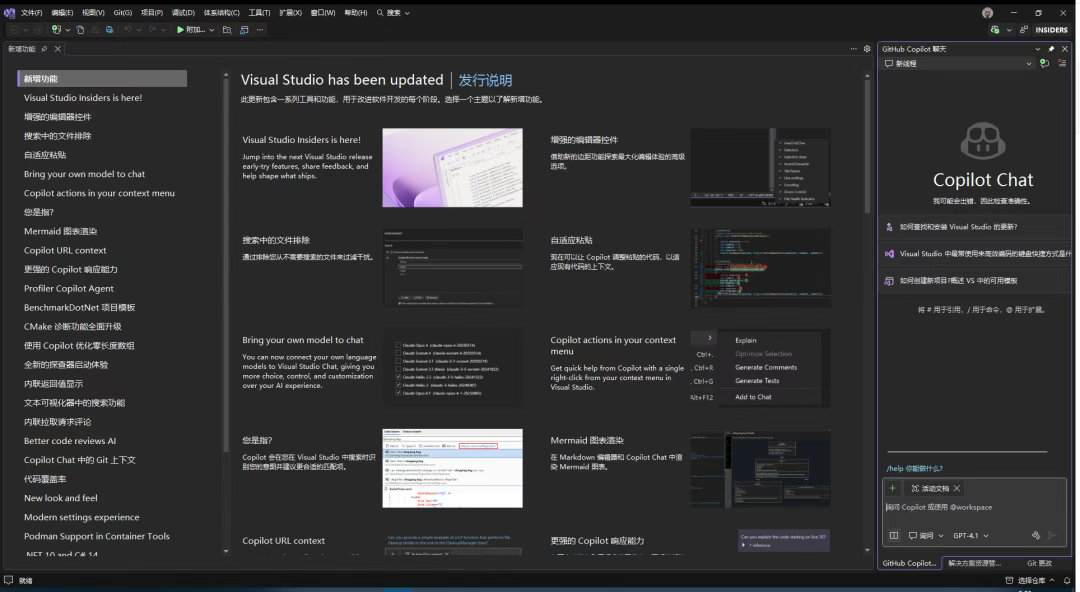
Task: Click the folder search icon in the toolbar
Action: 227,30
